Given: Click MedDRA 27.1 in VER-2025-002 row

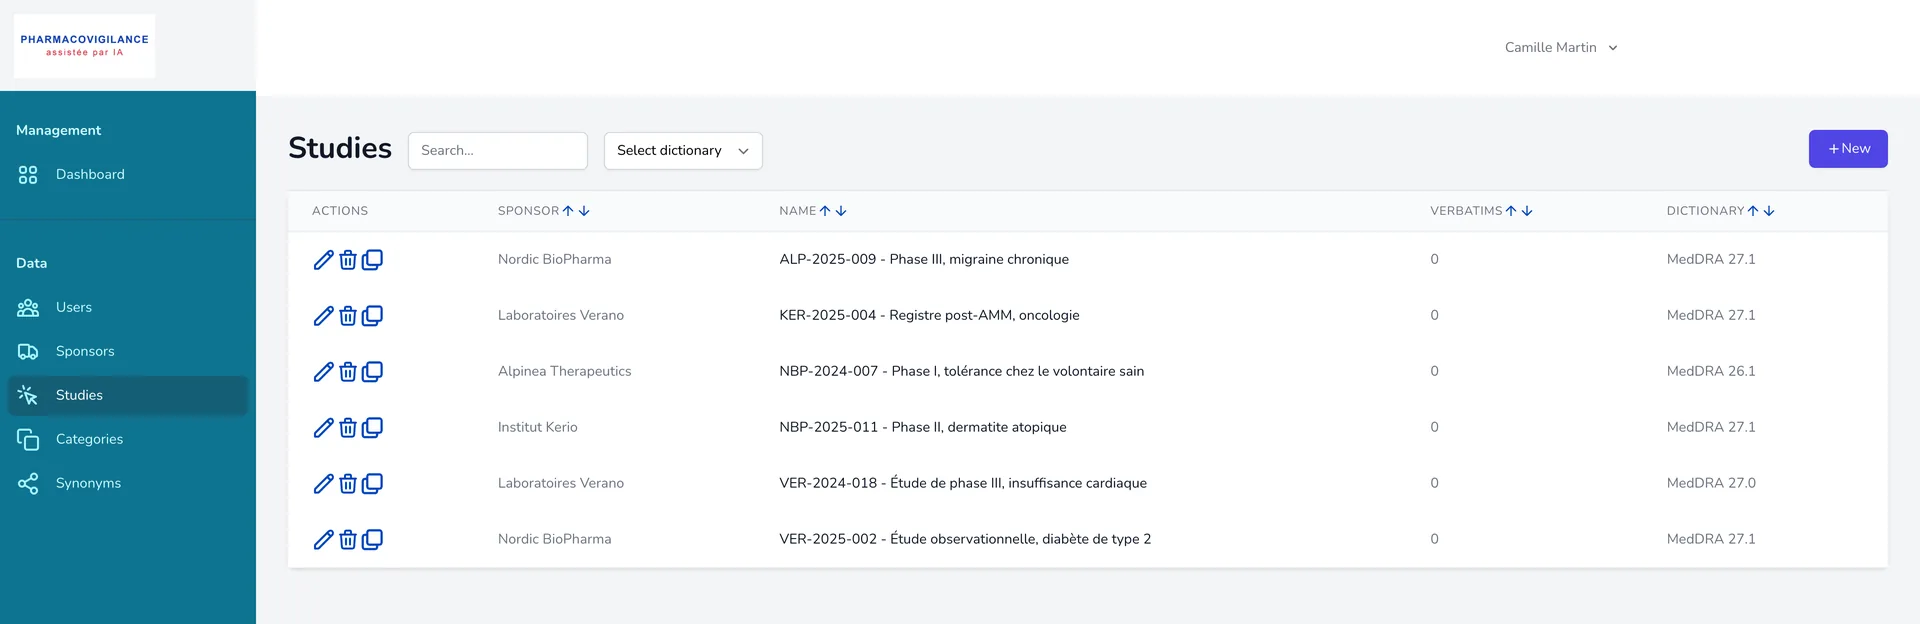Looking at the screenshot, I should pos(1711,539).
